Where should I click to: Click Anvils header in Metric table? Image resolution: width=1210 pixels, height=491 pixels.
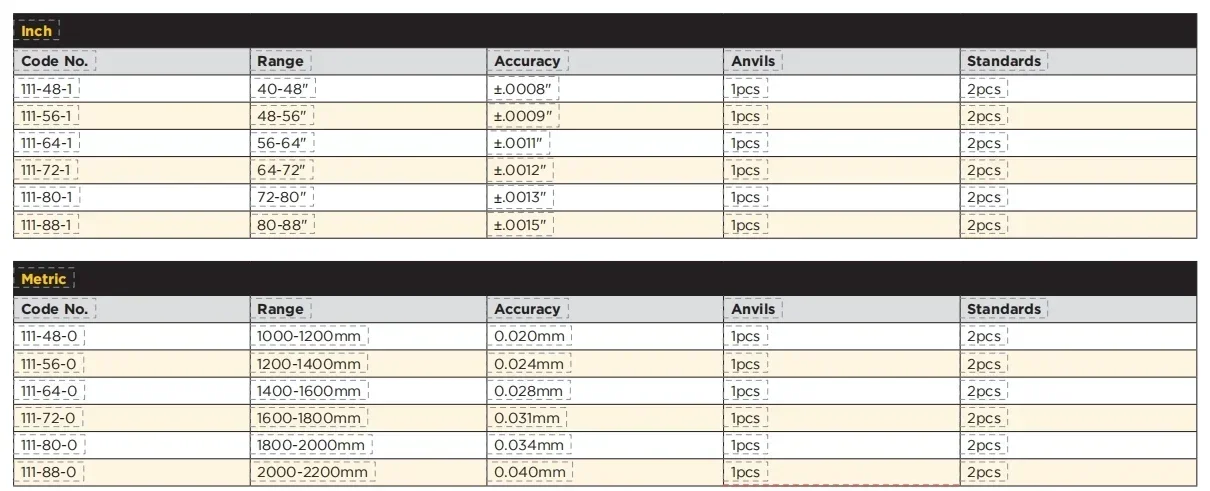[754, 309]
